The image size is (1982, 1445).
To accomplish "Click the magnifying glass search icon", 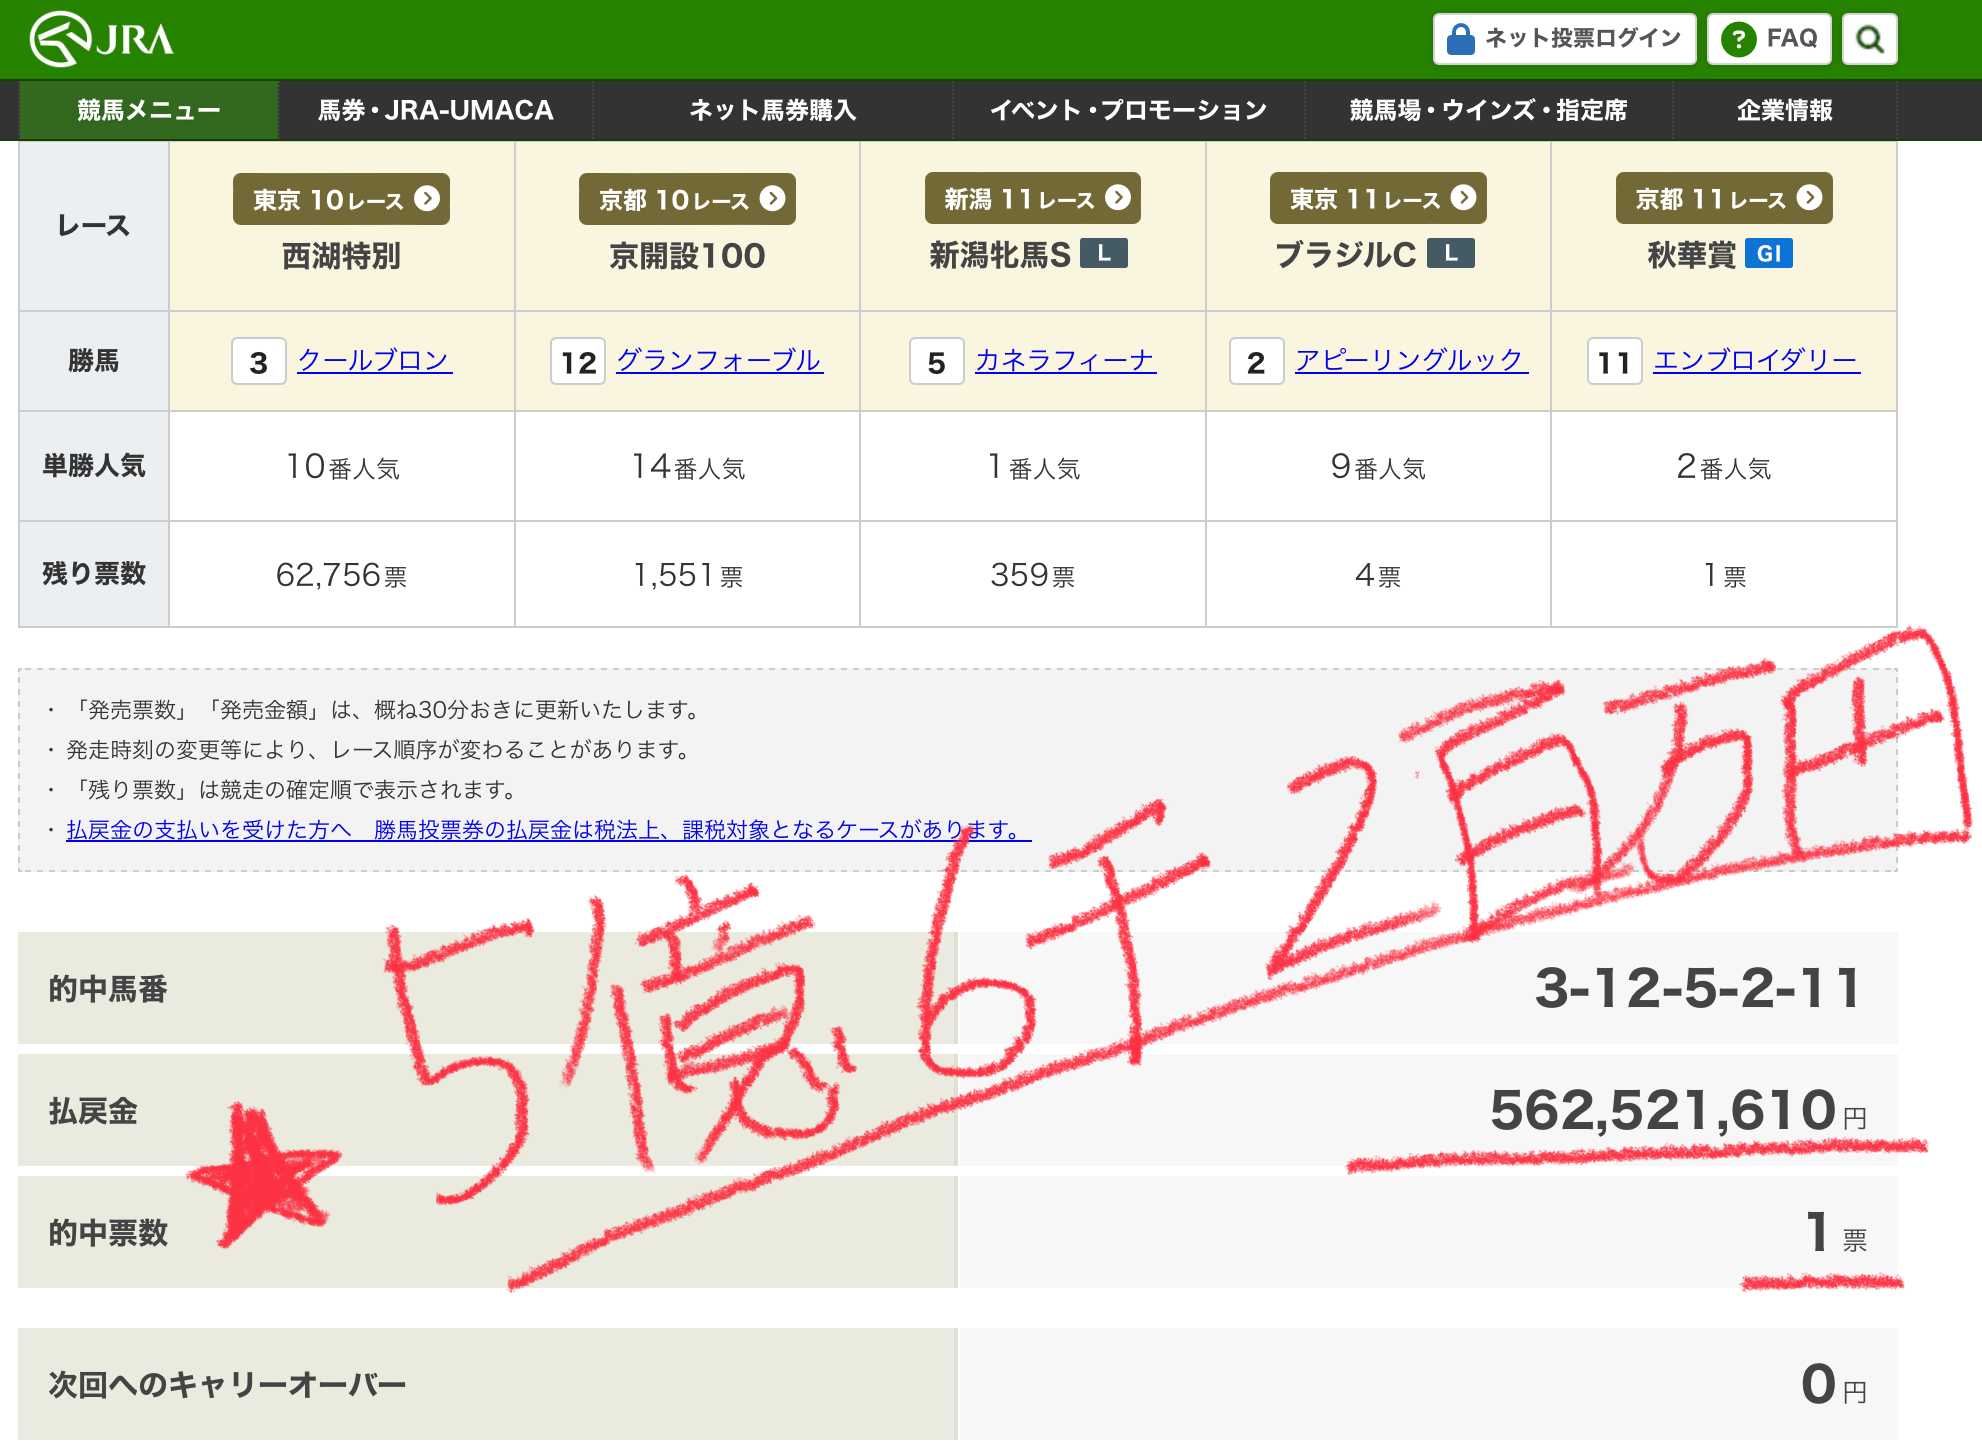I will (x=1869, y=39).
